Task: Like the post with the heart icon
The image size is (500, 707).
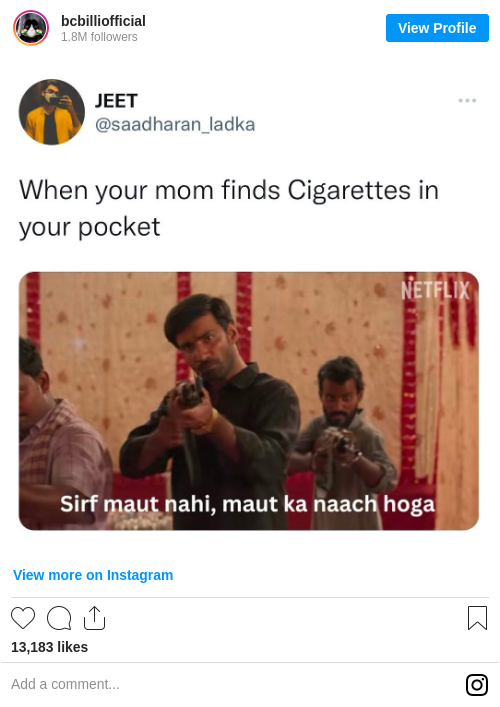Action: click(23, 618)
